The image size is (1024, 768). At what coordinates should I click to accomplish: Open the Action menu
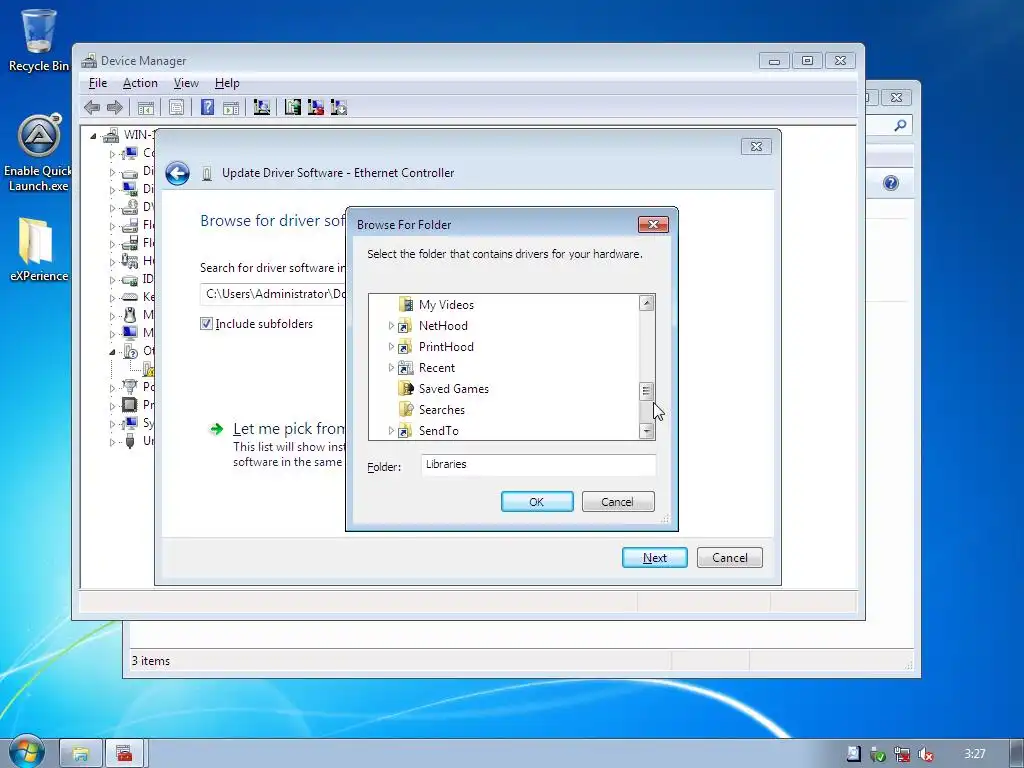(x=140, y=83)
